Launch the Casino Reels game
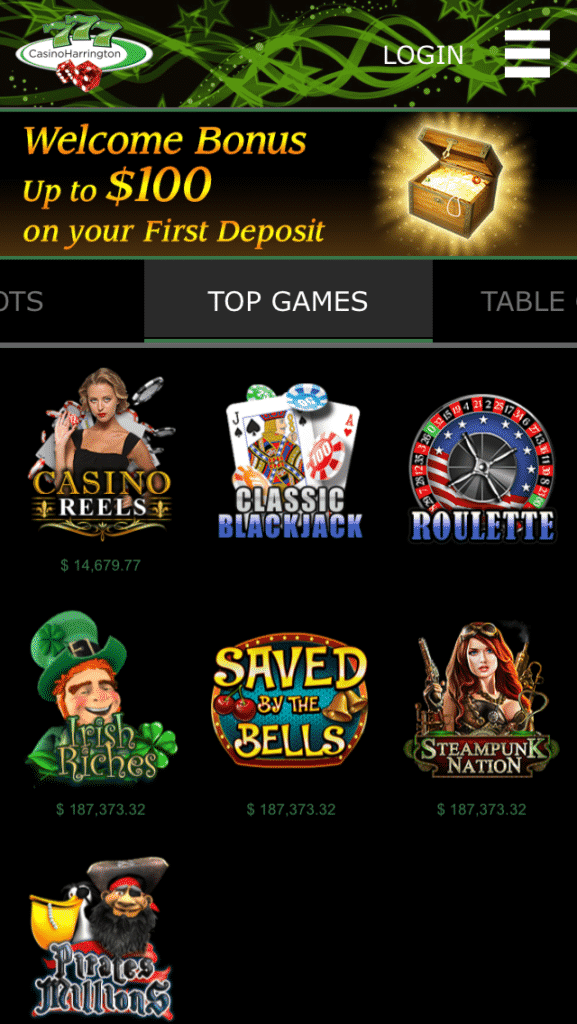The image size is (577, 1024). (x=101, y=455)
